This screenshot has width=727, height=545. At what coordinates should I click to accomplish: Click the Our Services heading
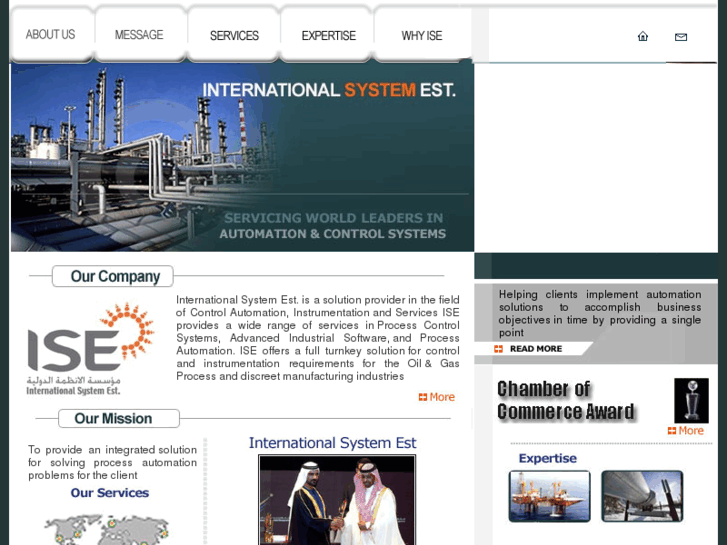click(x=110, y=493)
